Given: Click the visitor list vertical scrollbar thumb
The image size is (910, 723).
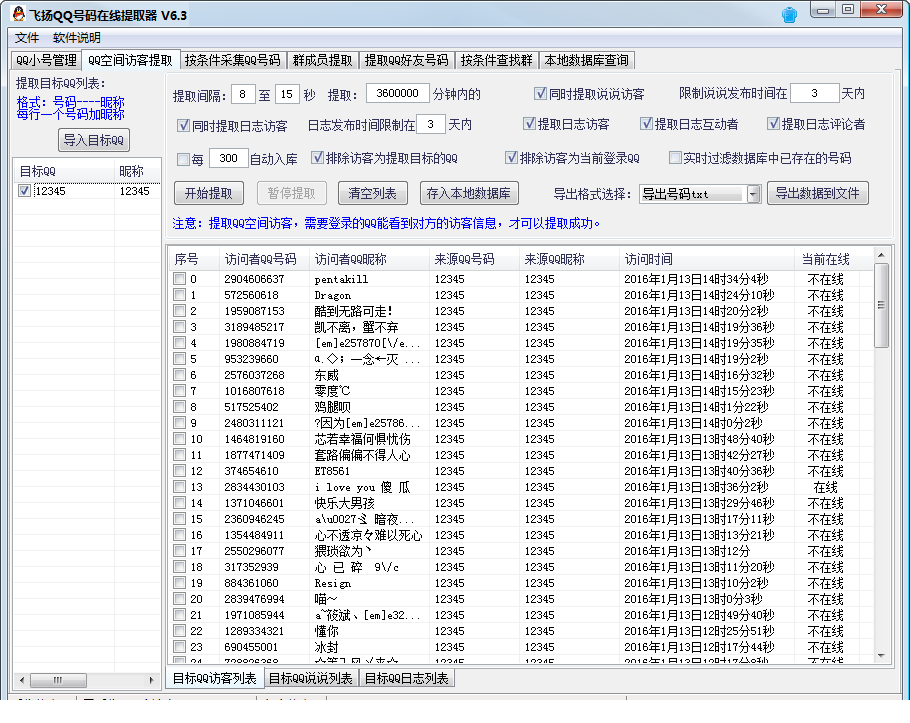Looking at the screenshot, I should 881,306.
